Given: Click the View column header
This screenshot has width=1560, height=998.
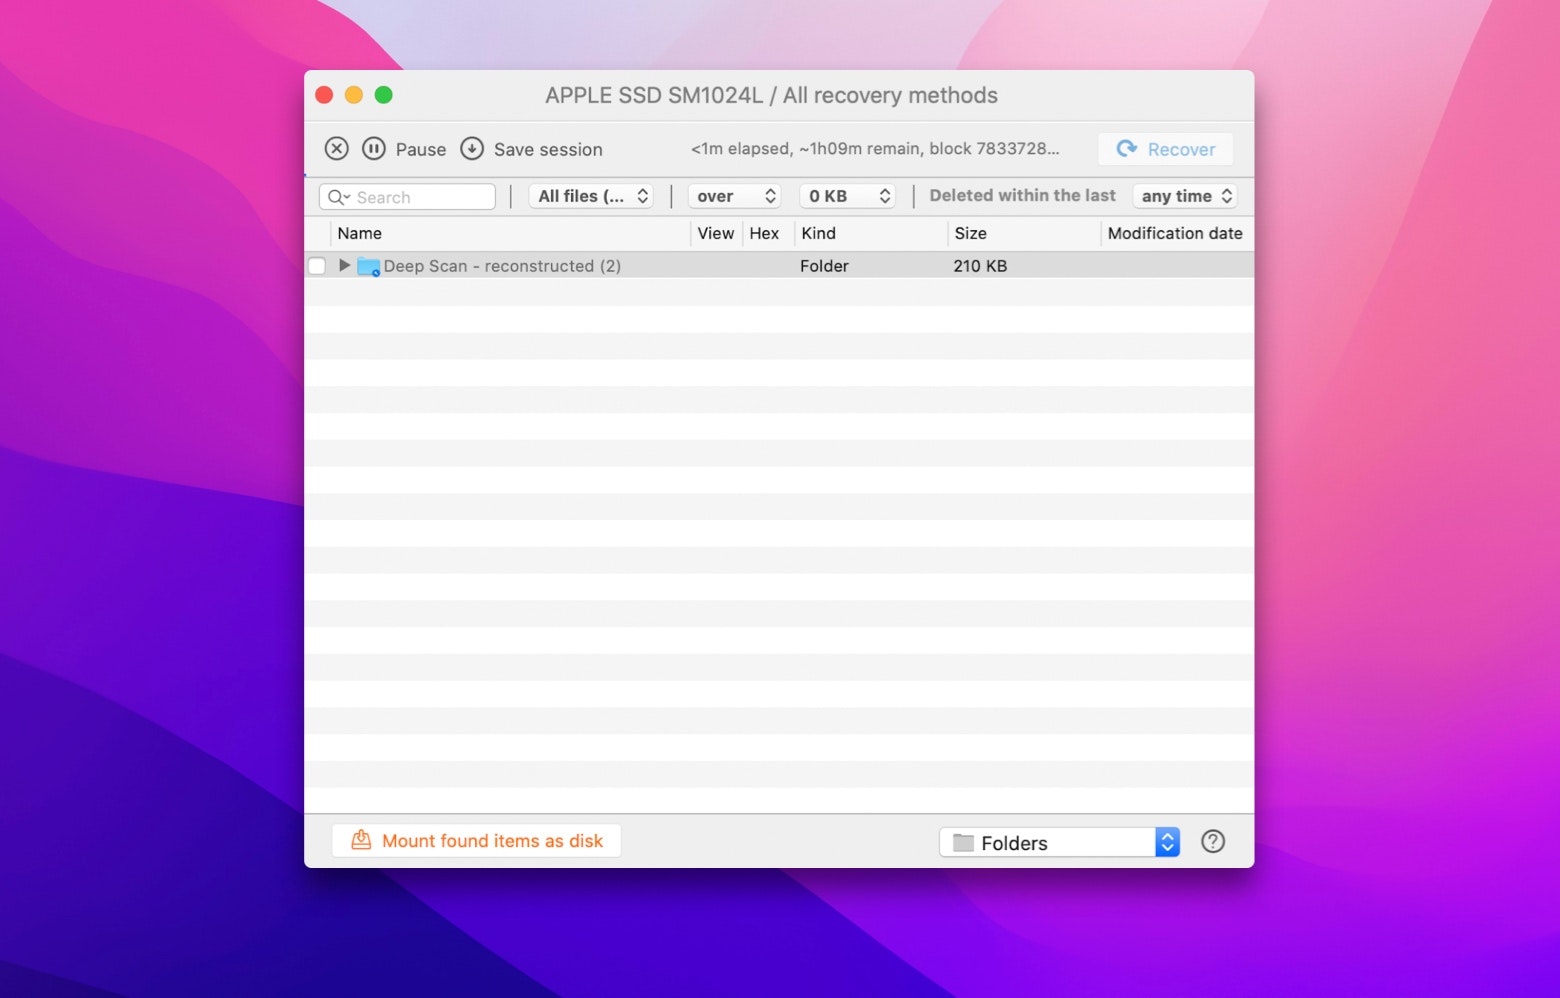Looking at the screenshot, I should coord(716,233).
